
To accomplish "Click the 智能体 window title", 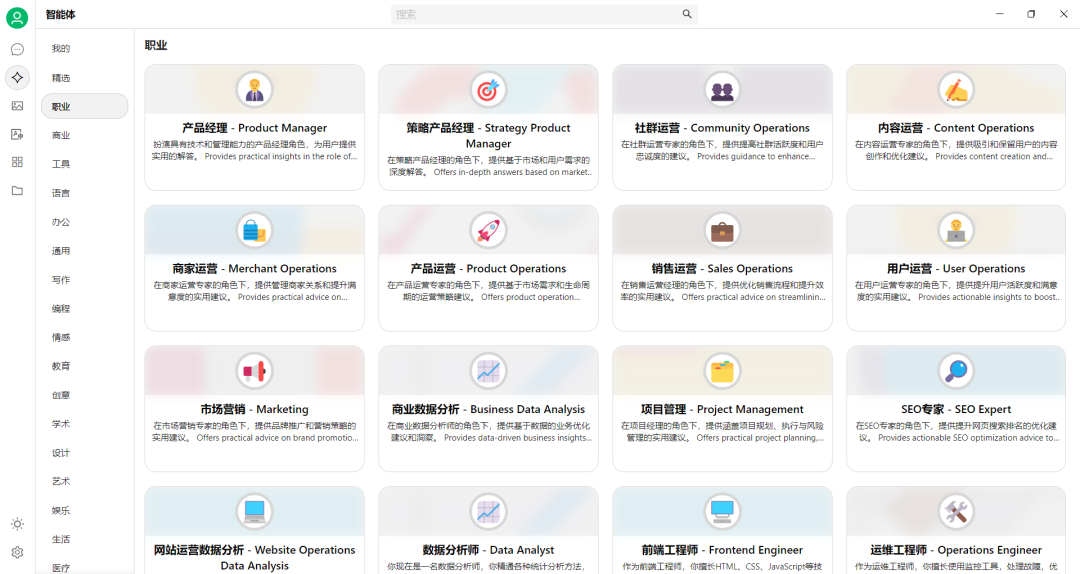I will 61,14.
